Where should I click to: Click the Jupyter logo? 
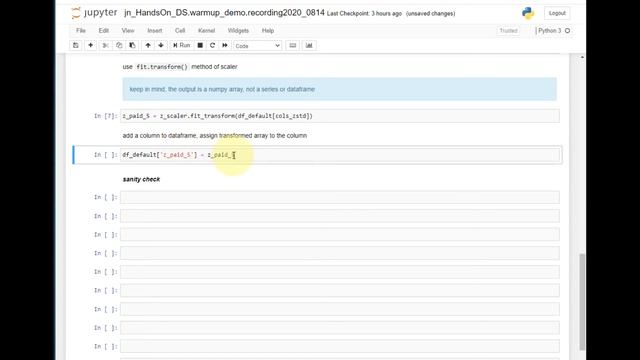point(94,13)
